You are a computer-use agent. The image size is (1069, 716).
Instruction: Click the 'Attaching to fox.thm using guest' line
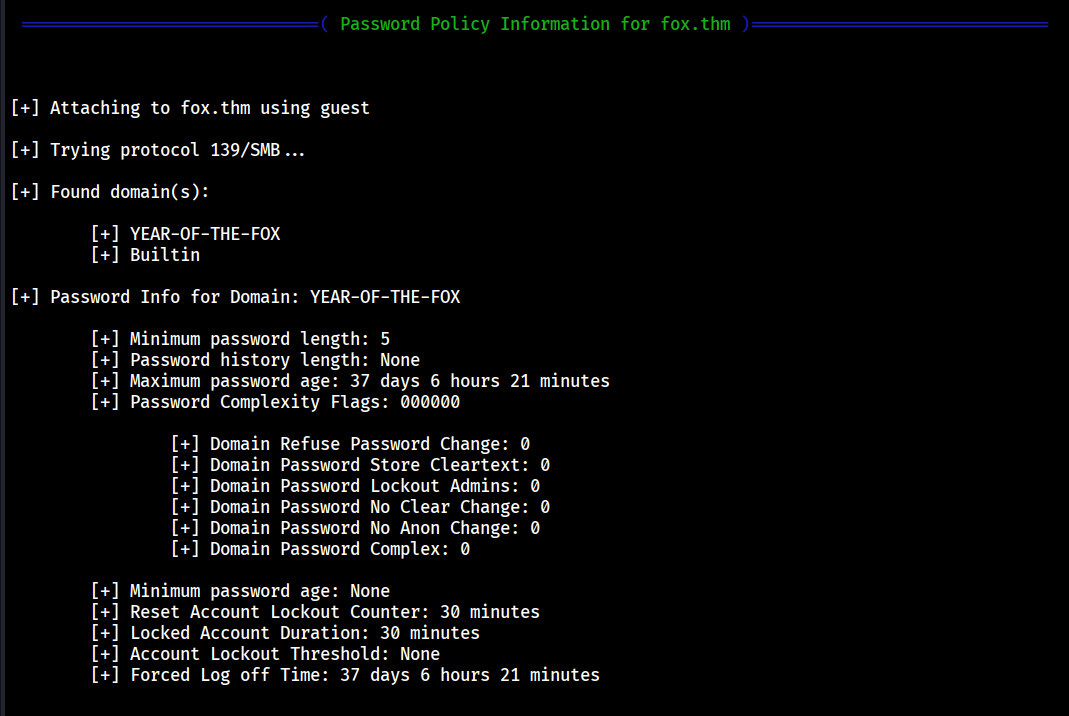pos(190,108)
